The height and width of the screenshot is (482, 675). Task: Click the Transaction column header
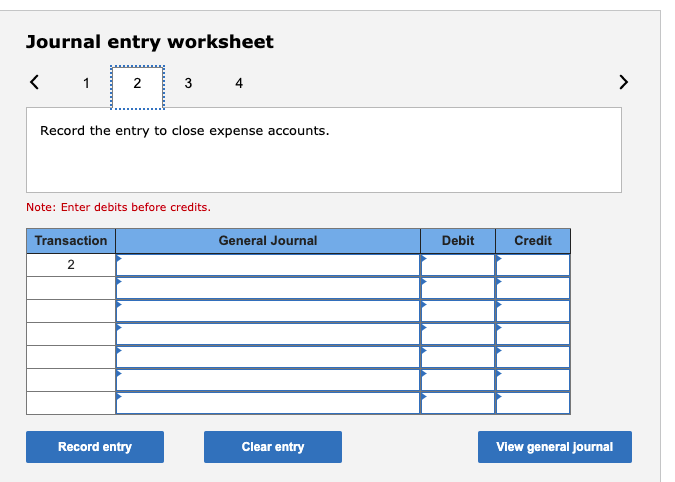coord(71,241)
